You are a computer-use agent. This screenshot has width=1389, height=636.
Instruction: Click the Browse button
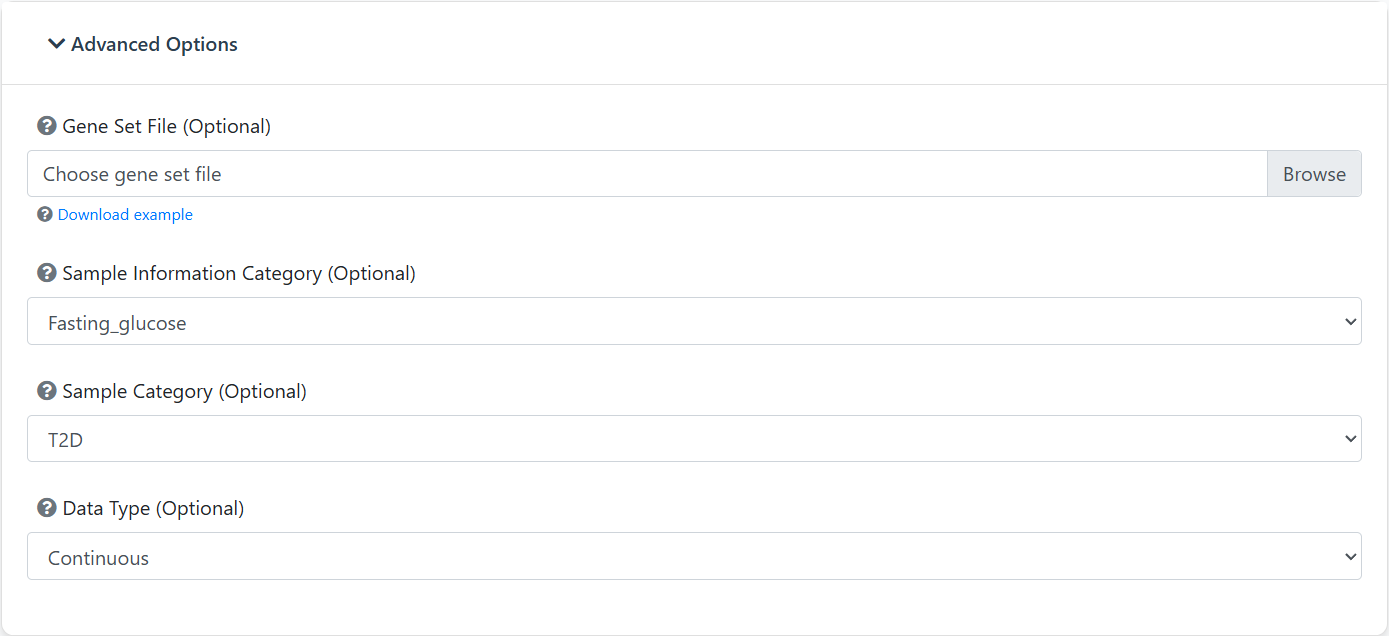click(x=1314, y=174)
